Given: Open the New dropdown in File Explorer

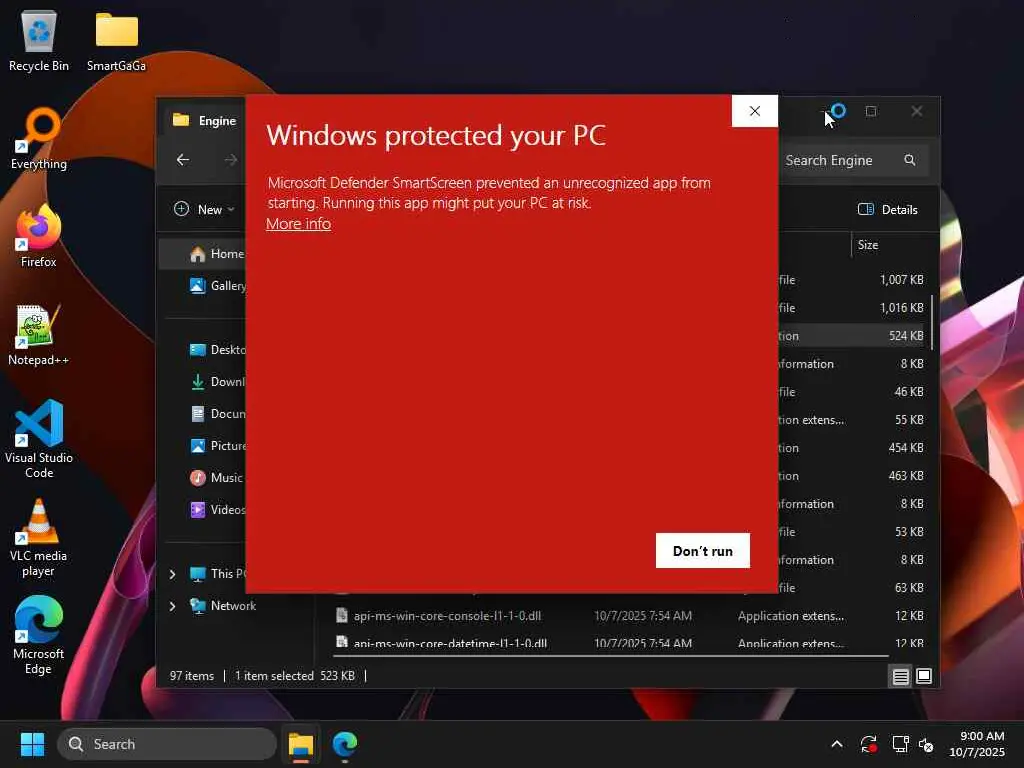Looking at the screenshot, I should (204, 210).
